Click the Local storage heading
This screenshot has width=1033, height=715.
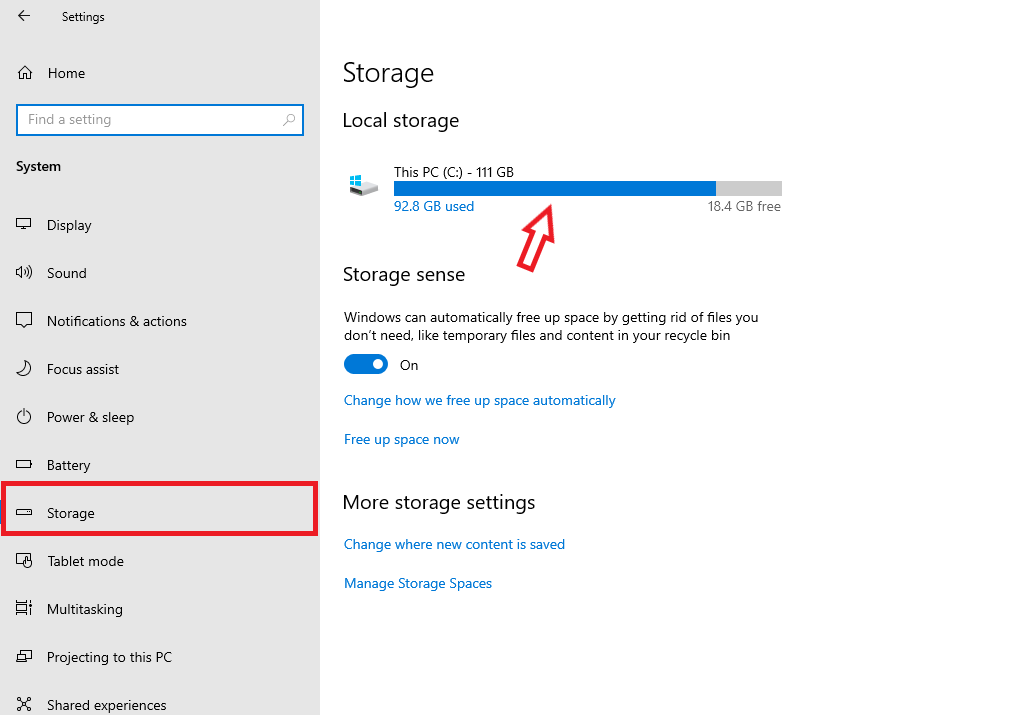click(x=401, y=121)
